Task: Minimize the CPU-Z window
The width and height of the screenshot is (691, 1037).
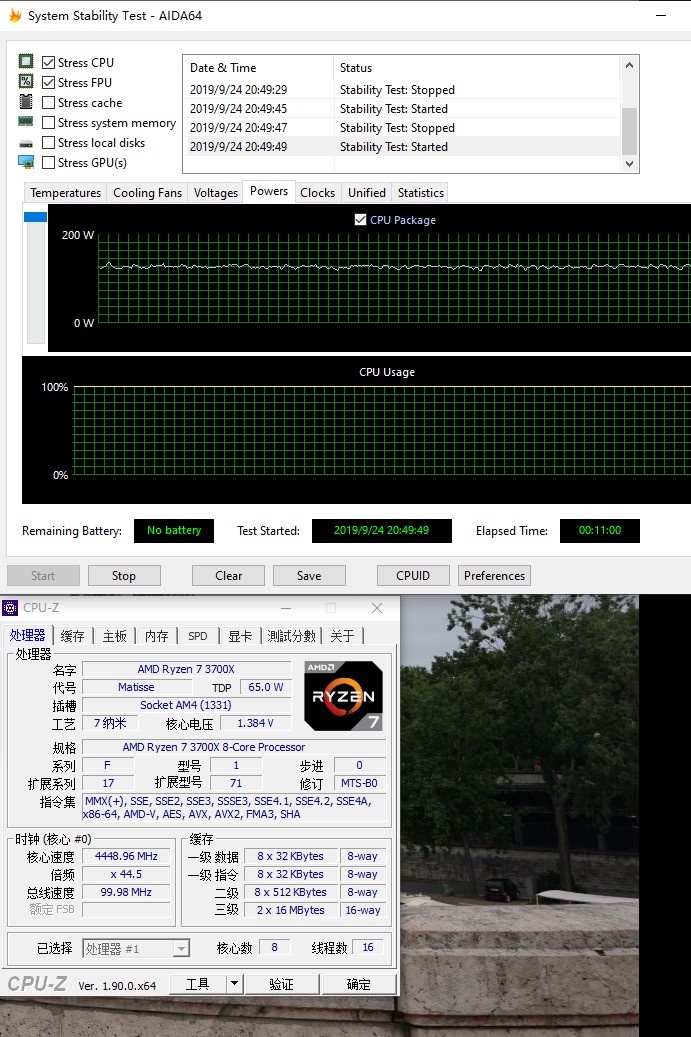Action: pyautogui.click(x=286, y=608)
